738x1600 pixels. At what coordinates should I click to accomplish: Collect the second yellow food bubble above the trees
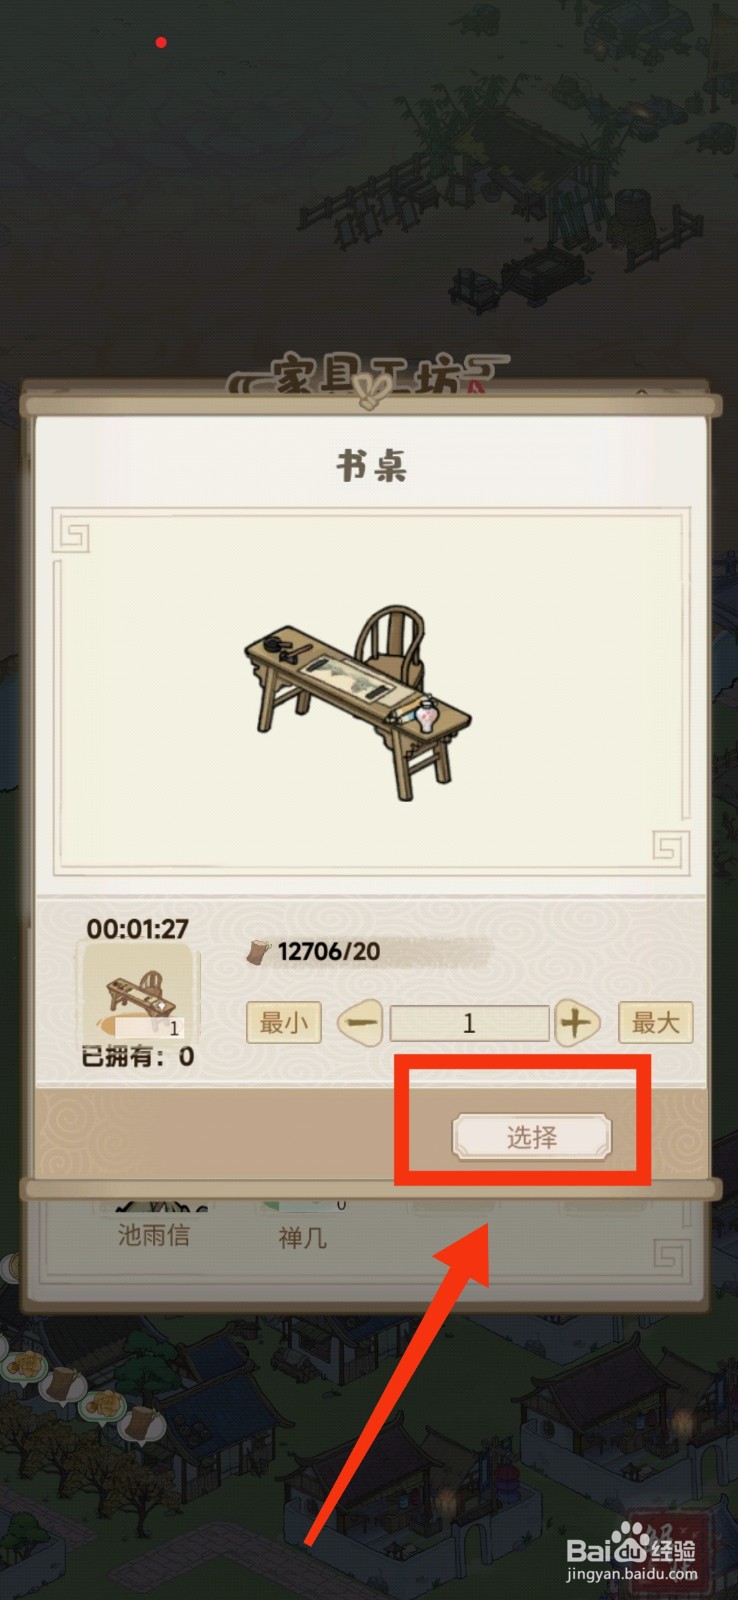(x=104, y=1406)
